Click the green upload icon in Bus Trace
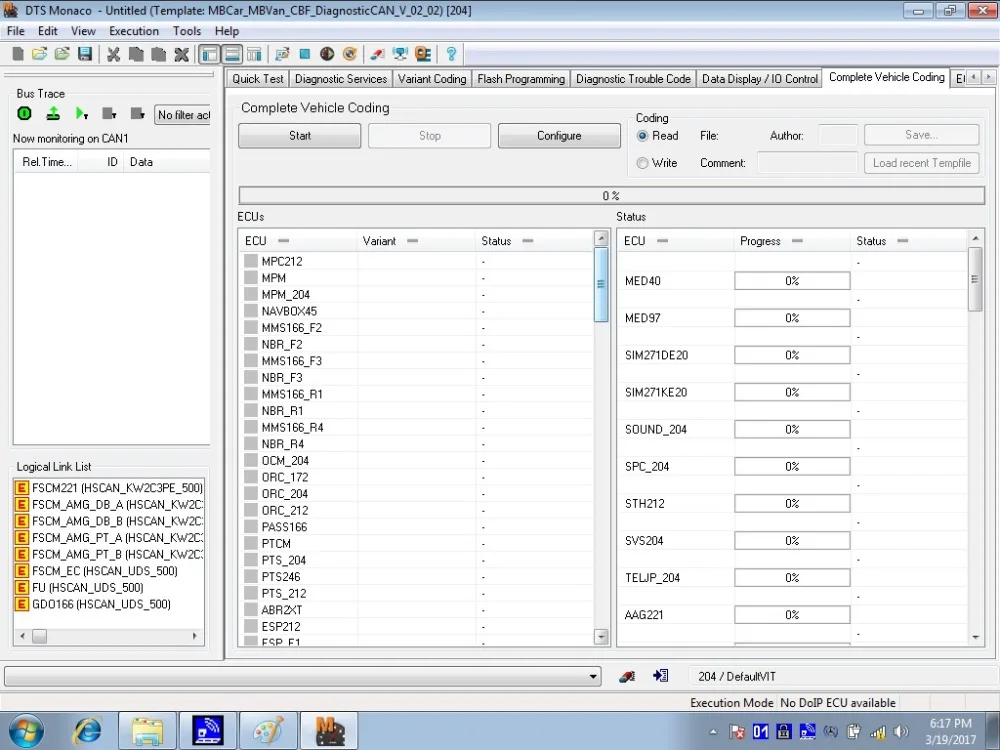The width and height of the screenshot is (1000, 750). tap(53, 114)
